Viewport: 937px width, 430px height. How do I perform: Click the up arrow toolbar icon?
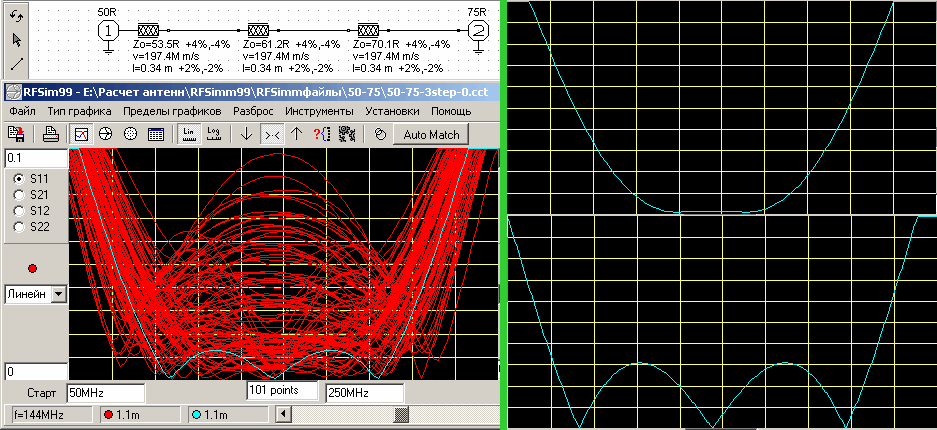pos(296,134)
